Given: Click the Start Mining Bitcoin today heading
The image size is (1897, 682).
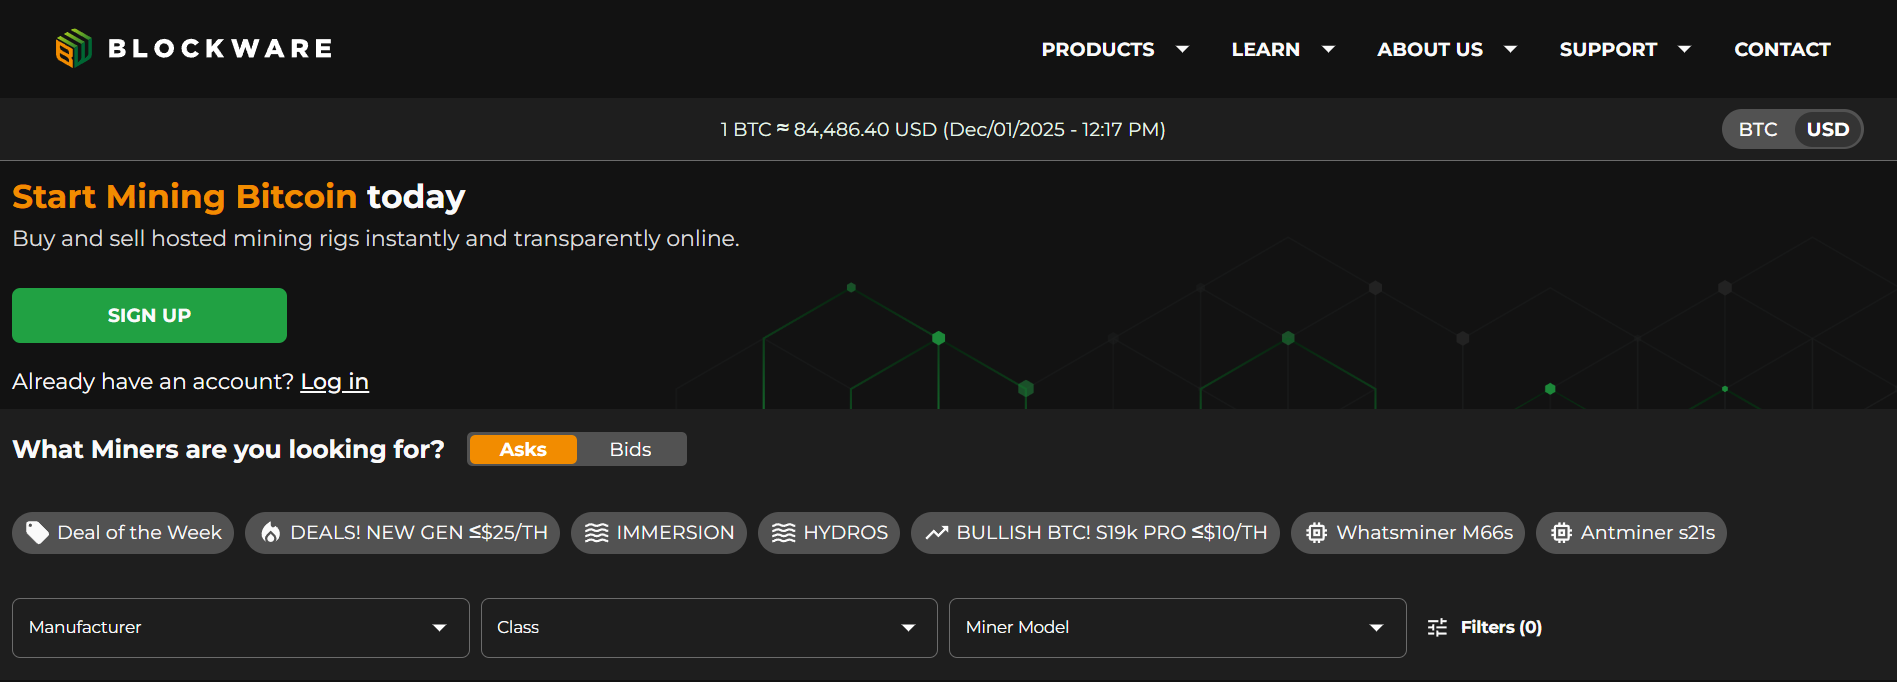Looking at the screenshot, I should tap(239, 197).
